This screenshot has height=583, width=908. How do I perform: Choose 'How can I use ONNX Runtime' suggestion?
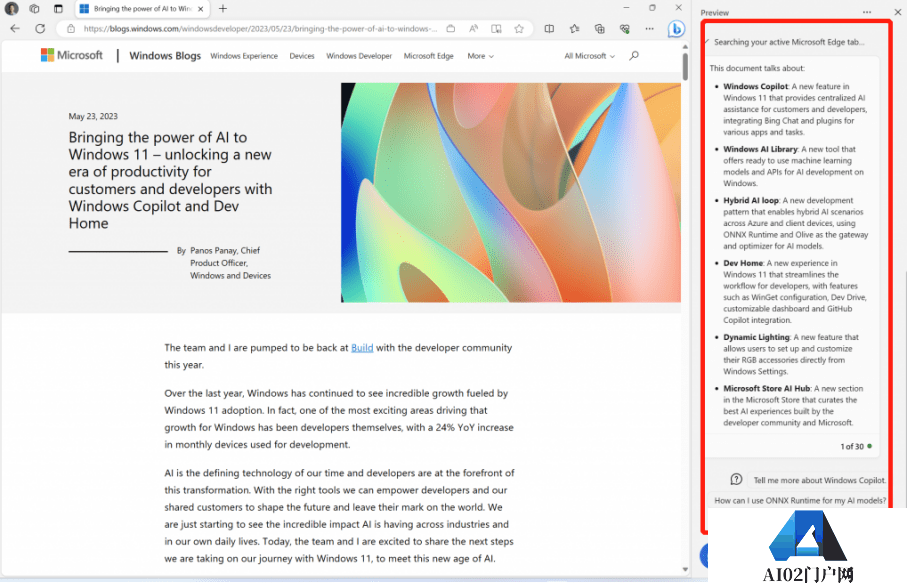point(800,500)
